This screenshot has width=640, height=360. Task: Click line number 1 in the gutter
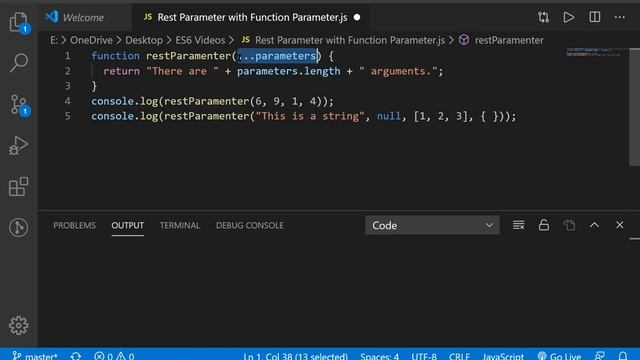tap(67, 56)
